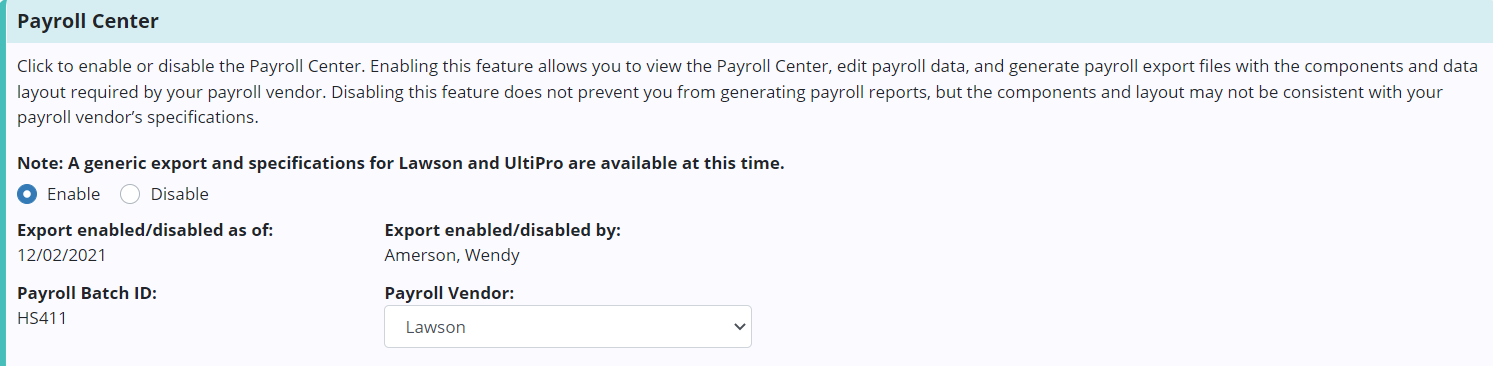Click the "Payroll Vendor:" field label

pyautogui.click(x=449, y=293)
